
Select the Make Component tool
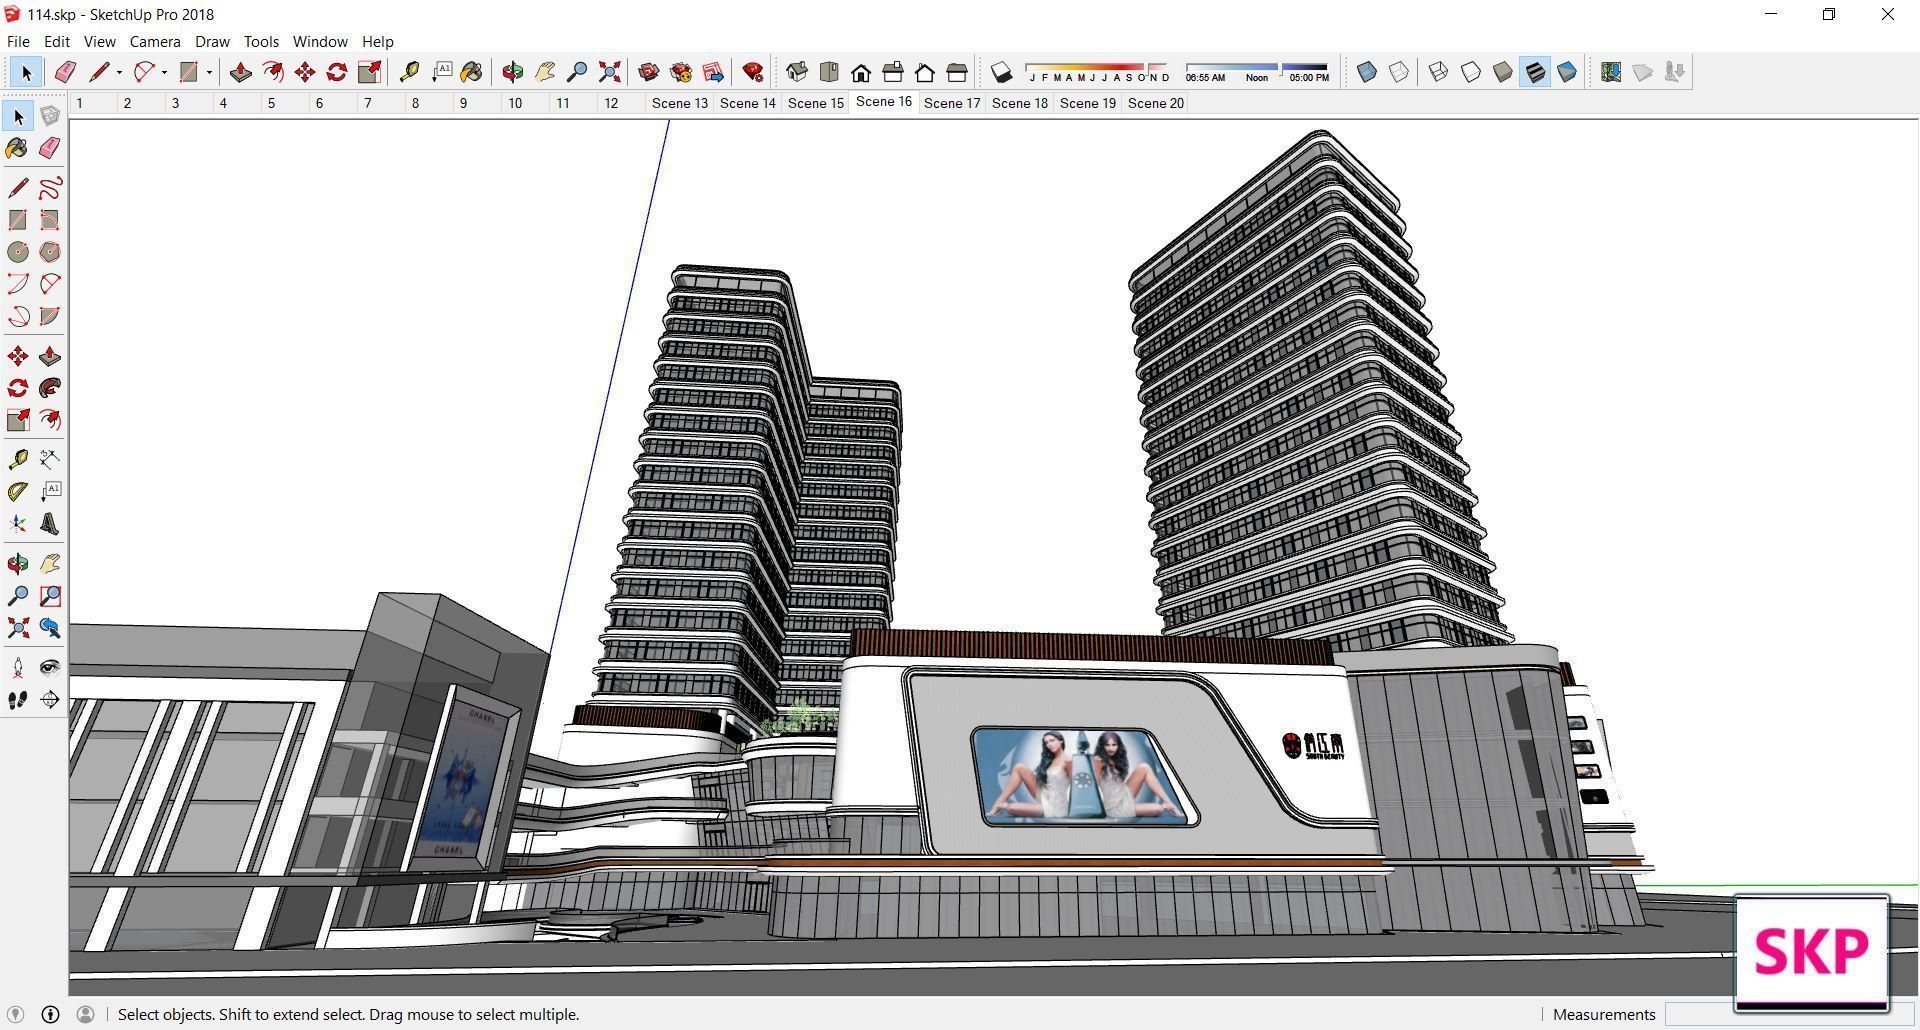(50, 116)
